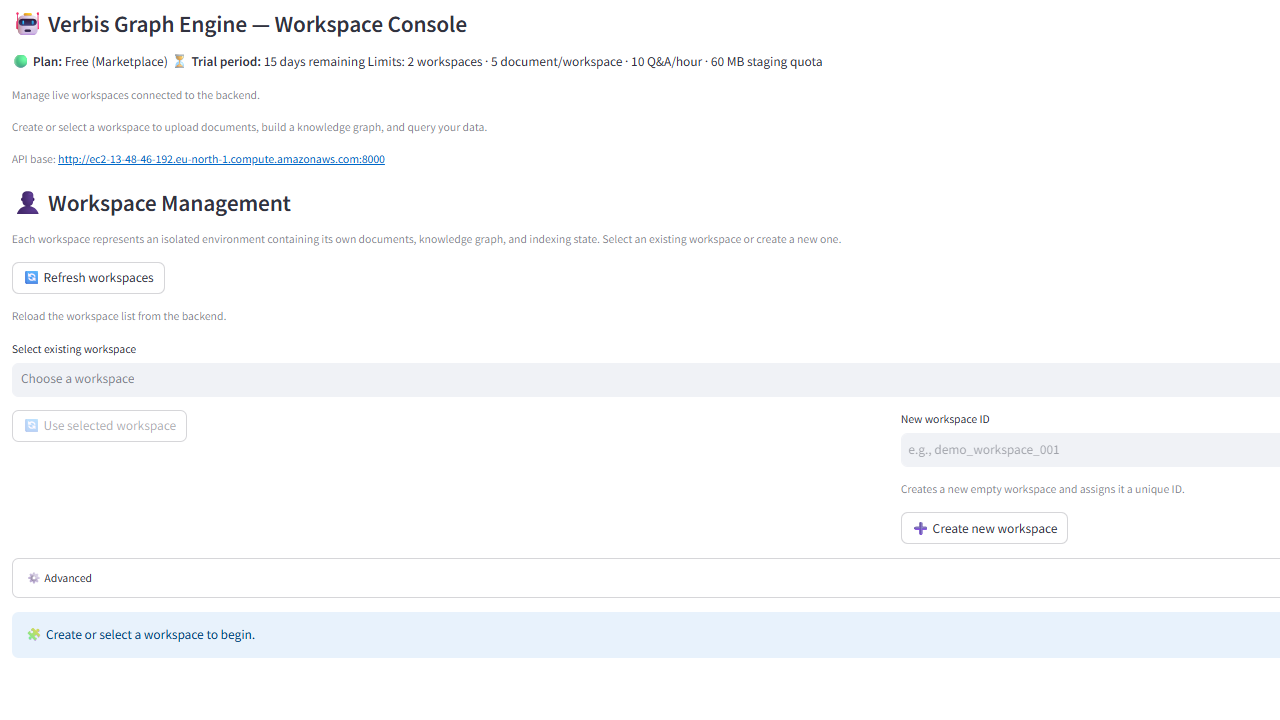1280x720 pixels.
Task: Click the Refresh workspaces button
Action: 88,278
